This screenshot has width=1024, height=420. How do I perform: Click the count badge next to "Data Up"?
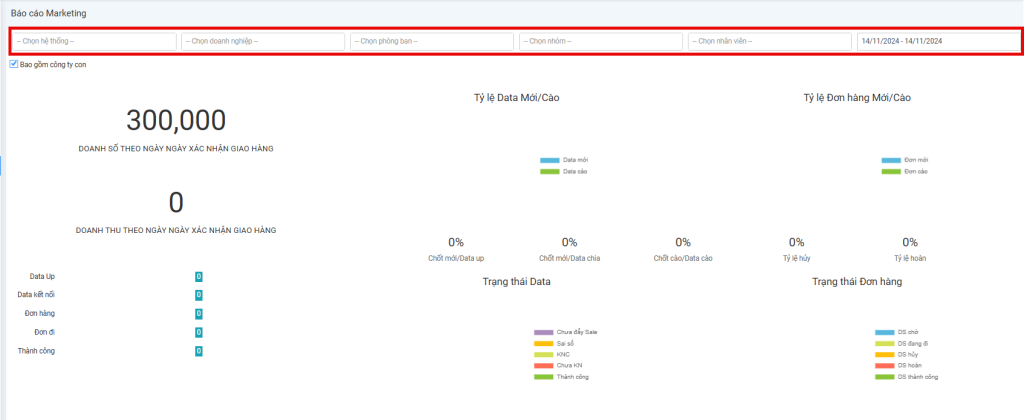(199, 276)
